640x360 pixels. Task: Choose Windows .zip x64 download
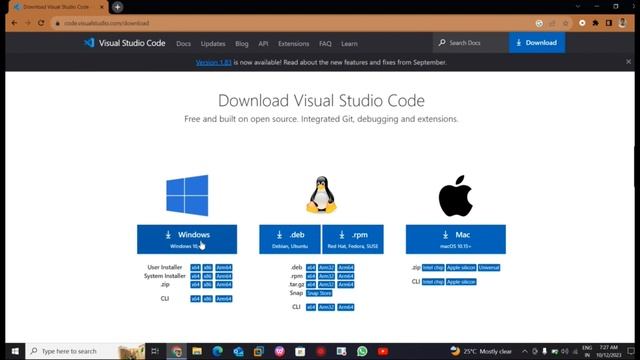pyautogui.click(x=196, y=284)
